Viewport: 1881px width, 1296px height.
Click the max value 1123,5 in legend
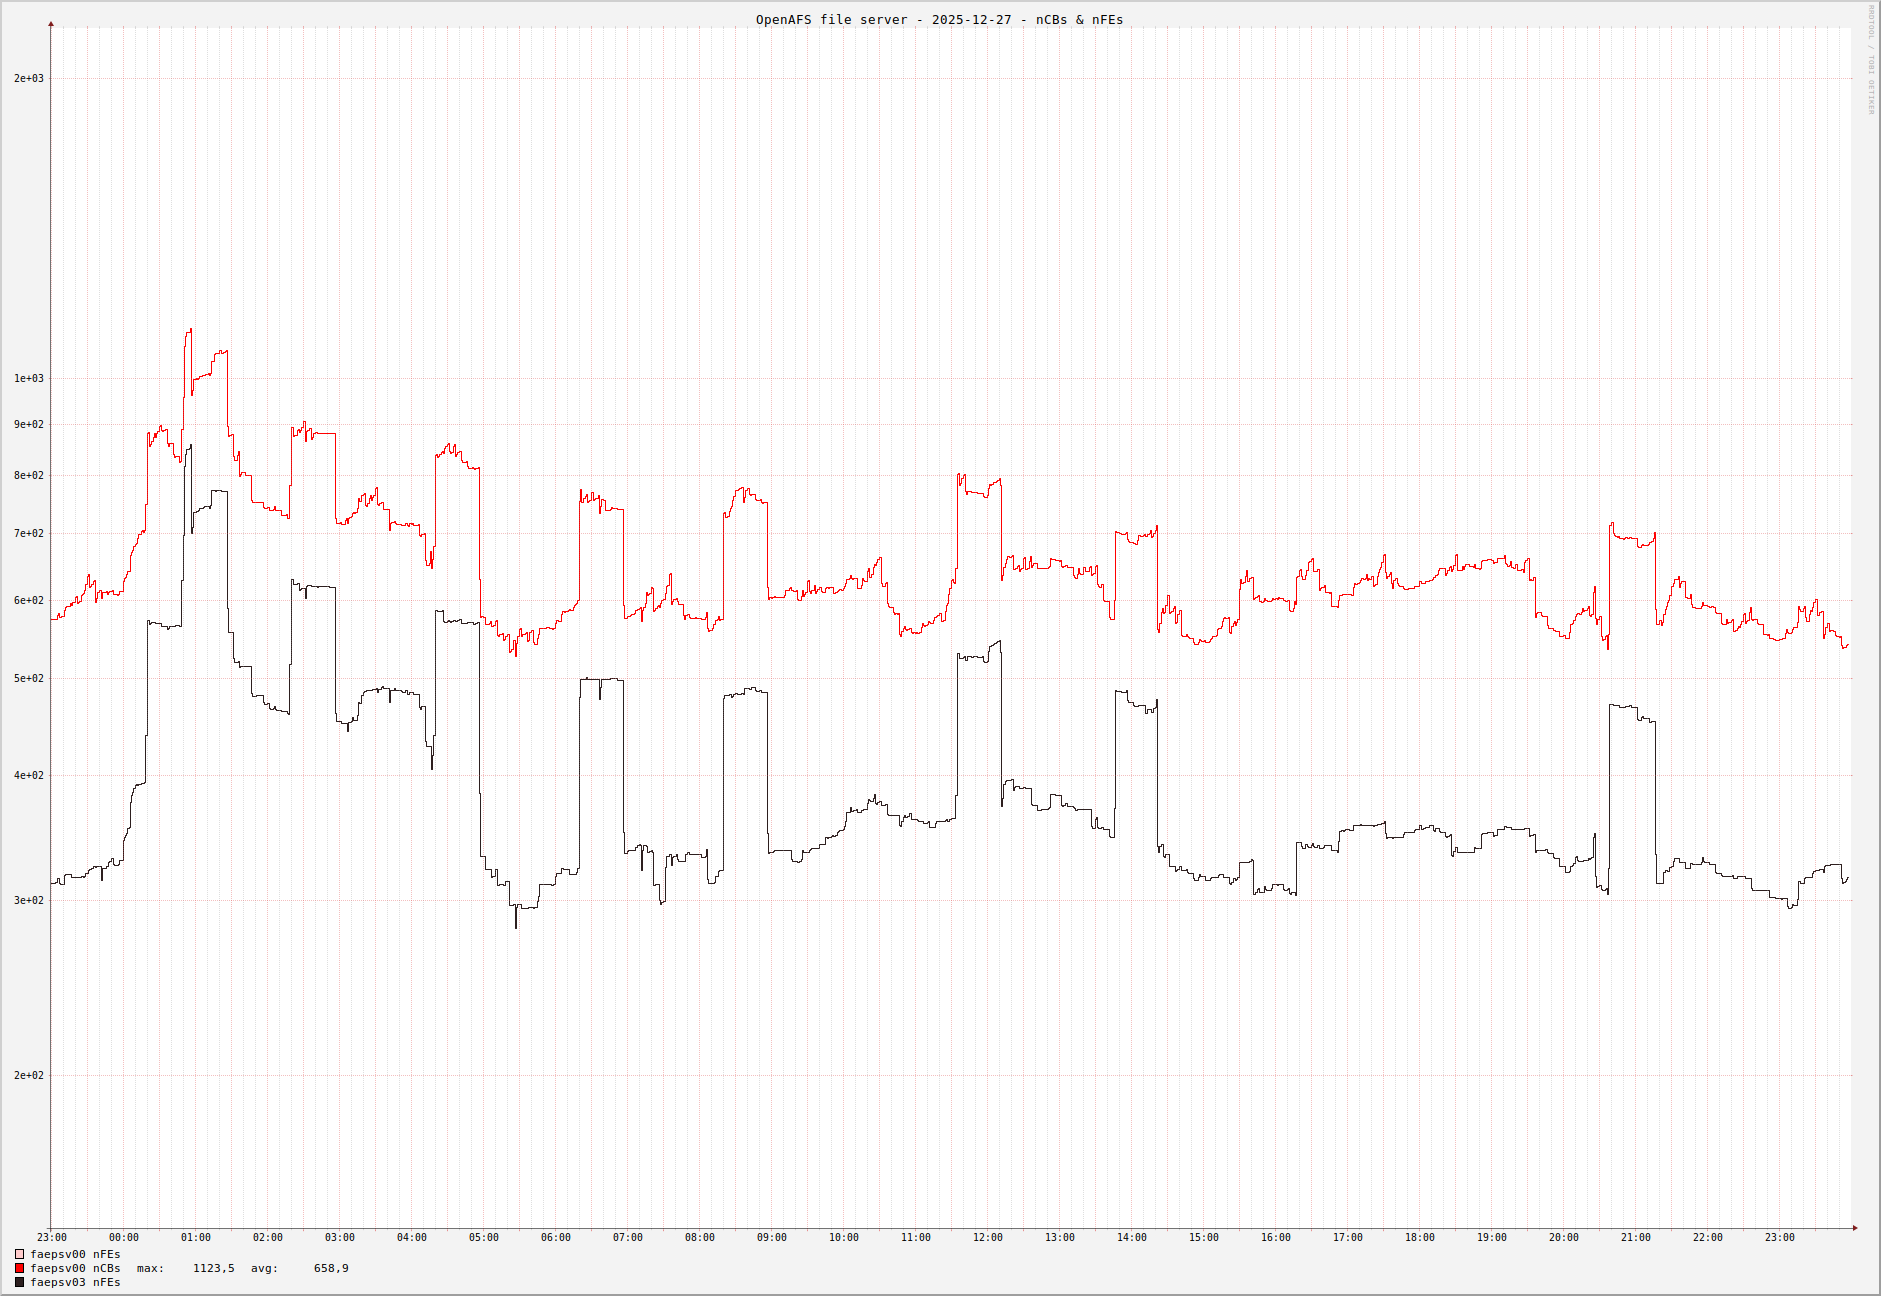pyautogui.click(x=213, y=1268)
